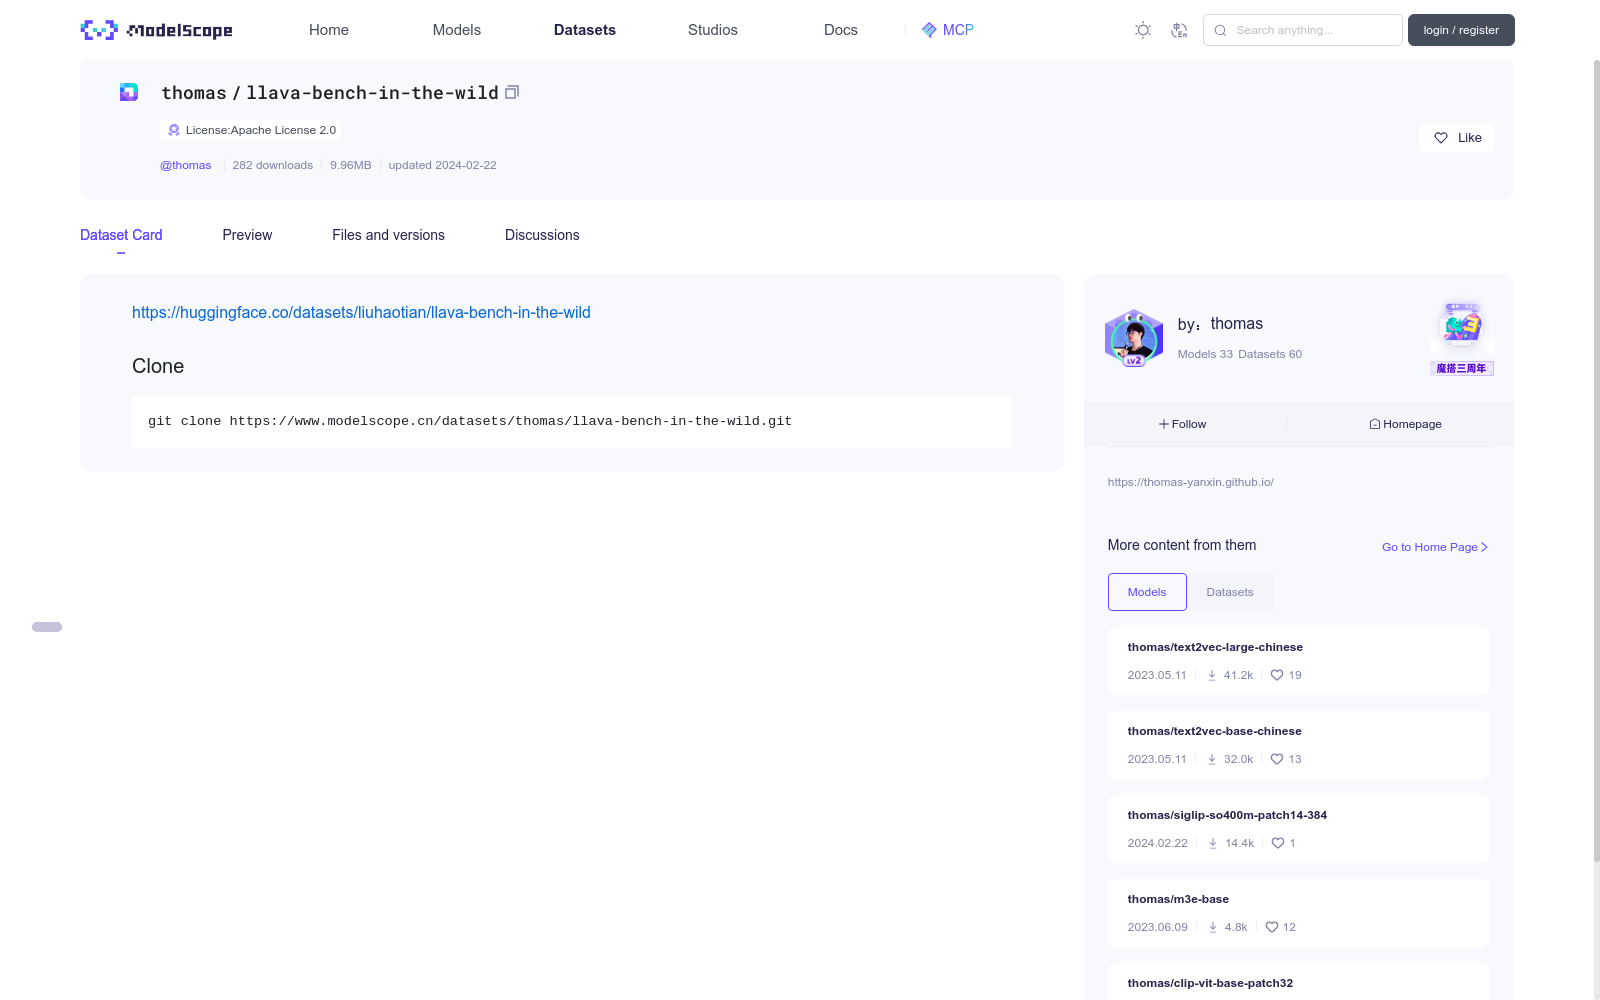The width and height of the screenshot is (1600, 1000).
Task: Click download icon for text2vec-large-chinese
Action: click(1212, 675)
